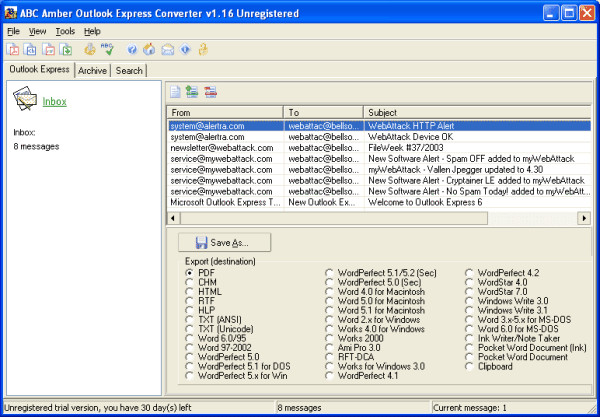Select the WebAttack Device OK message
Screen dimensions: 600x417
[379, 137]
